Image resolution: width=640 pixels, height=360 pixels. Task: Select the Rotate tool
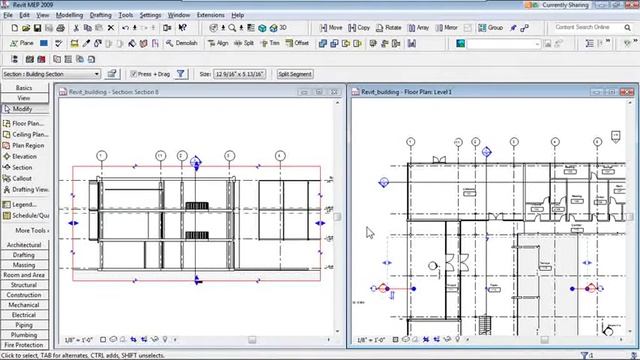[x=389, y=28]
